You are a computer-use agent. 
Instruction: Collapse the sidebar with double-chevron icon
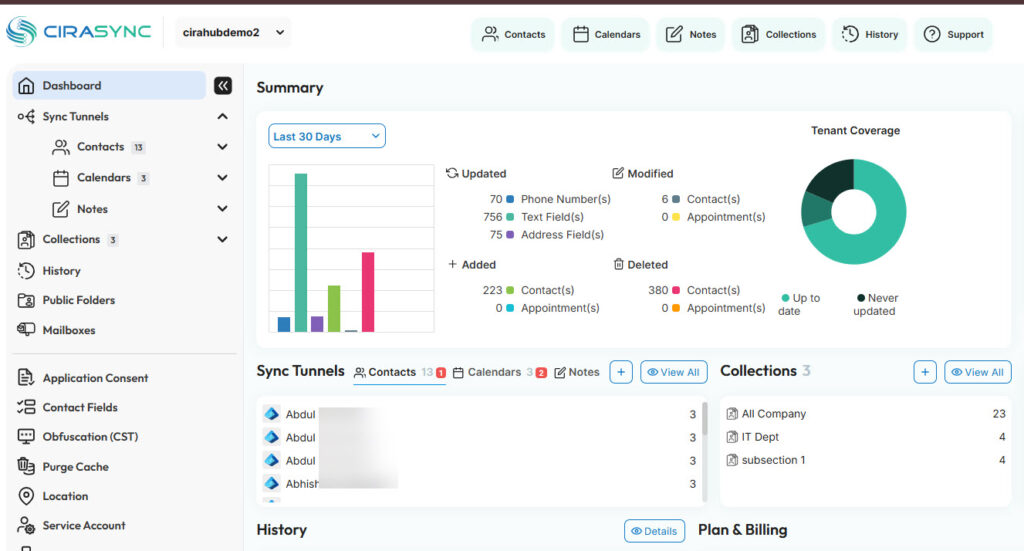point(223,86)
